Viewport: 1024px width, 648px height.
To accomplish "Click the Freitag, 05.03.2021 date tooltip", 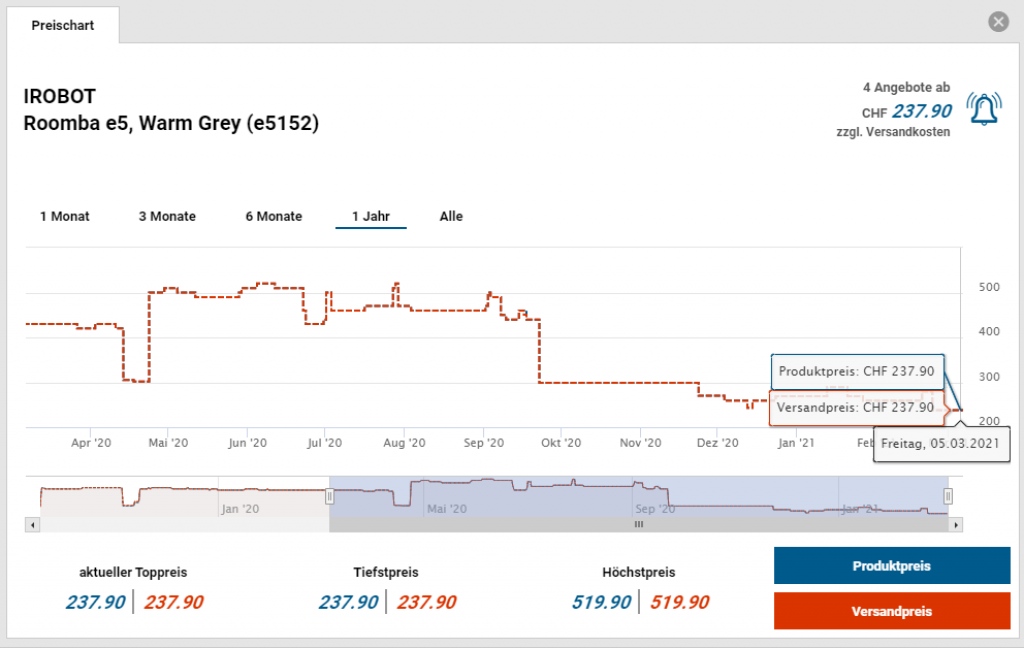I will (x=940, y=444).
